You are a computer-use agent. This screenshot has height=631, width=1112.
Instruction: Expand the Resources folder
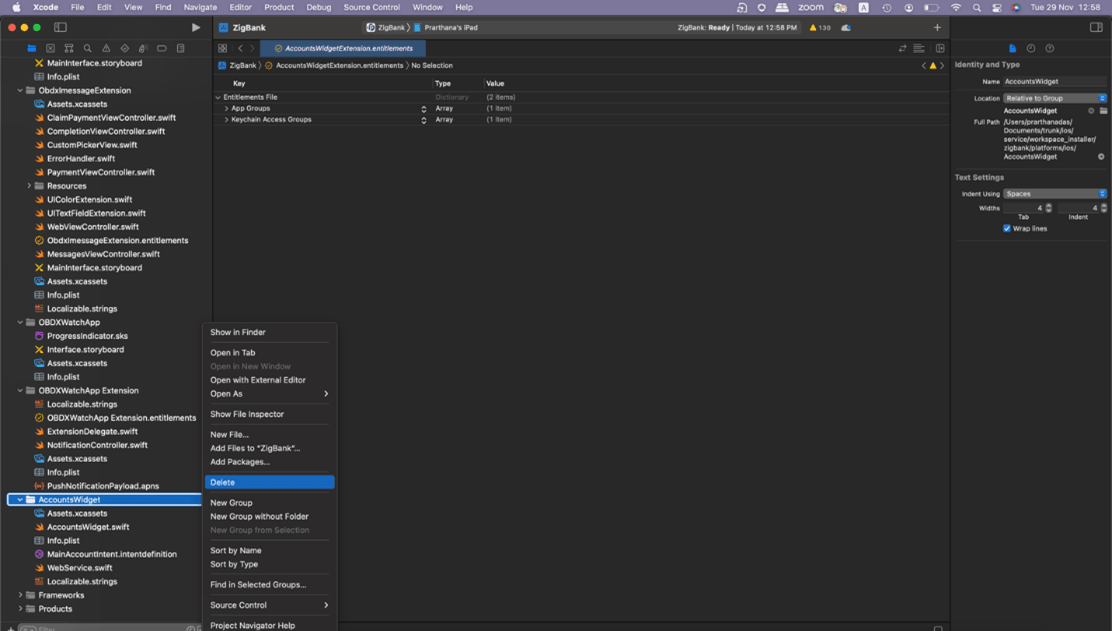pyautogui.click(x=29, y=186)
